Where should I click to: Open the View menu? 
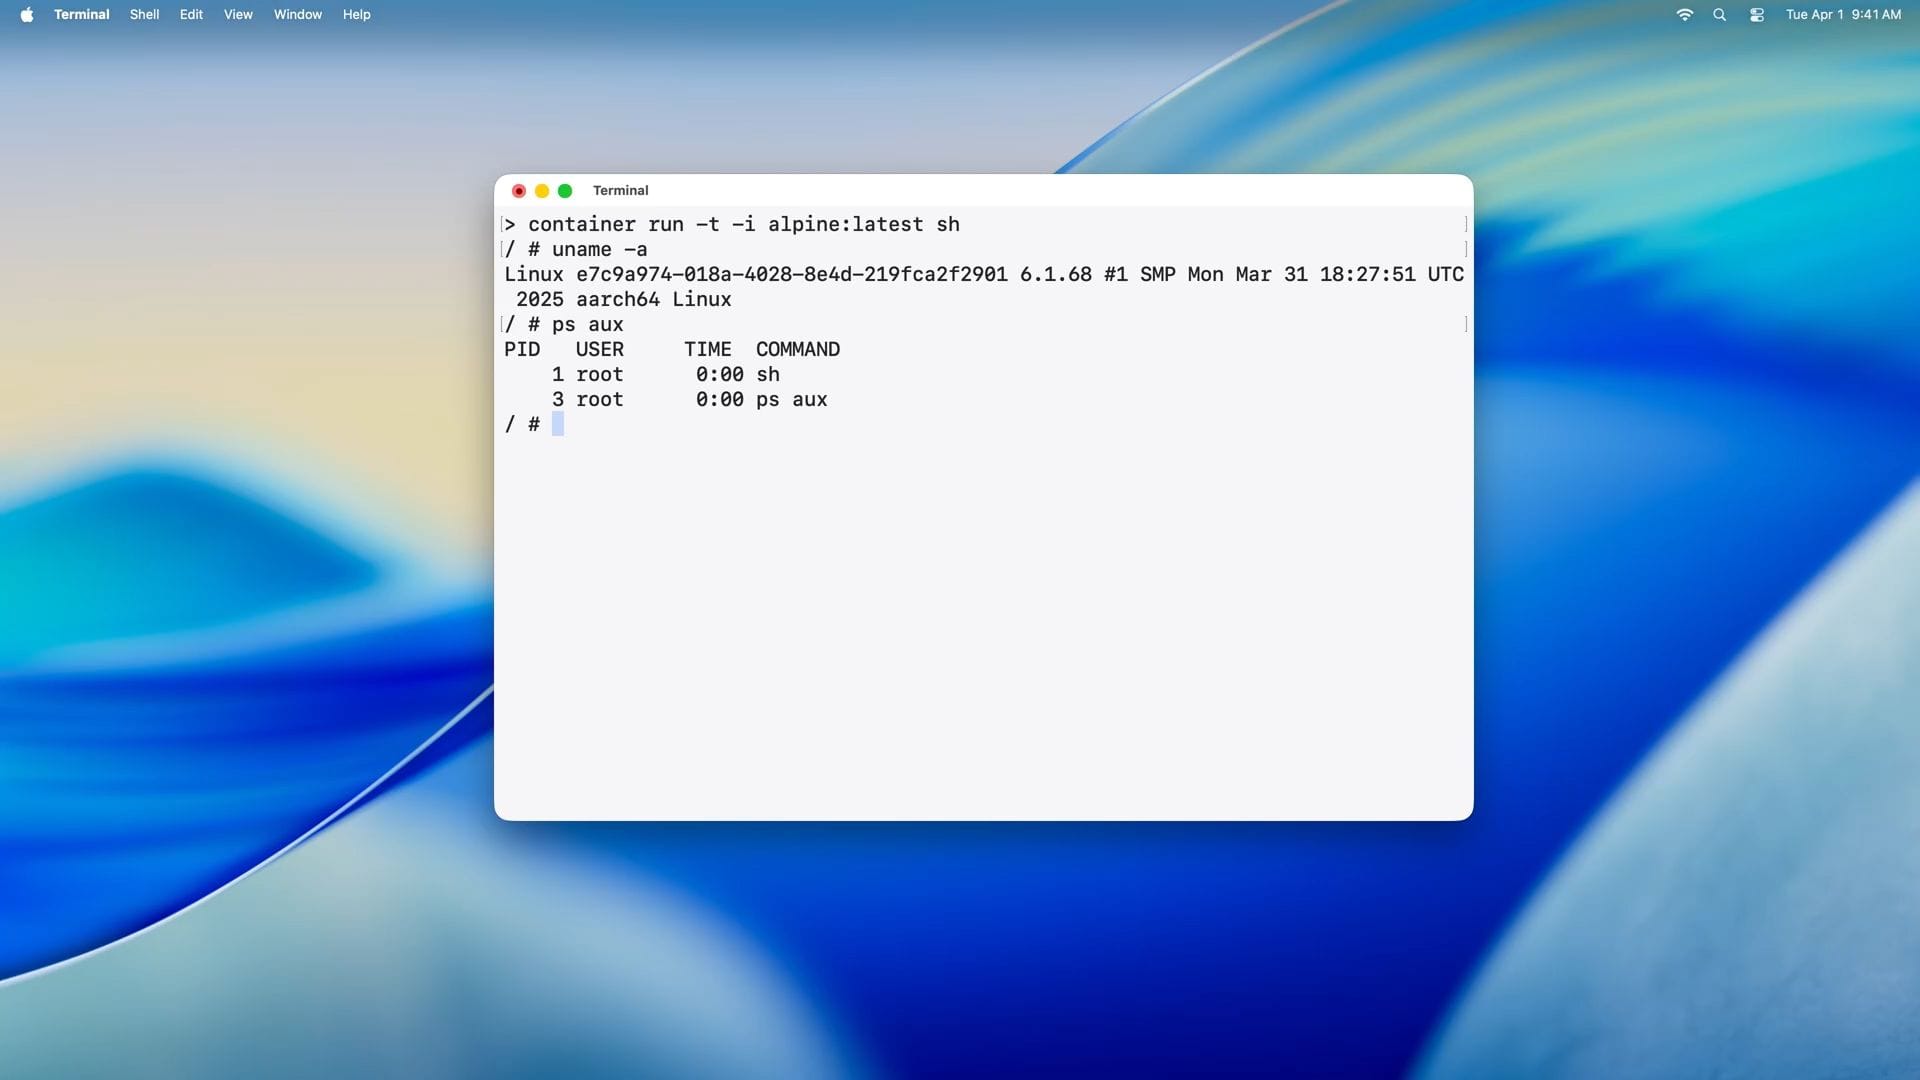click(x=237, y=14)
